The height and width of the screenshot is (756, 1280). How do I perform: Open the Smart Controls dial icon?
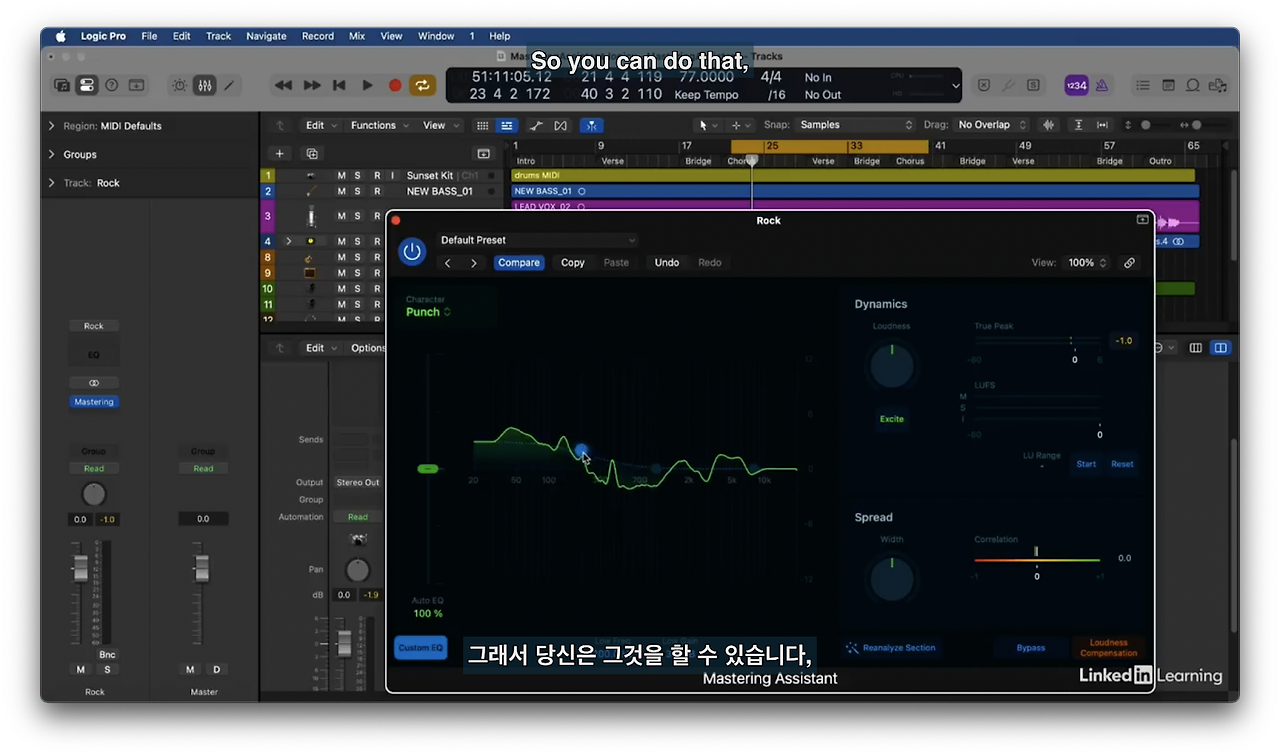pyautogui.click(x=179, y=86)
